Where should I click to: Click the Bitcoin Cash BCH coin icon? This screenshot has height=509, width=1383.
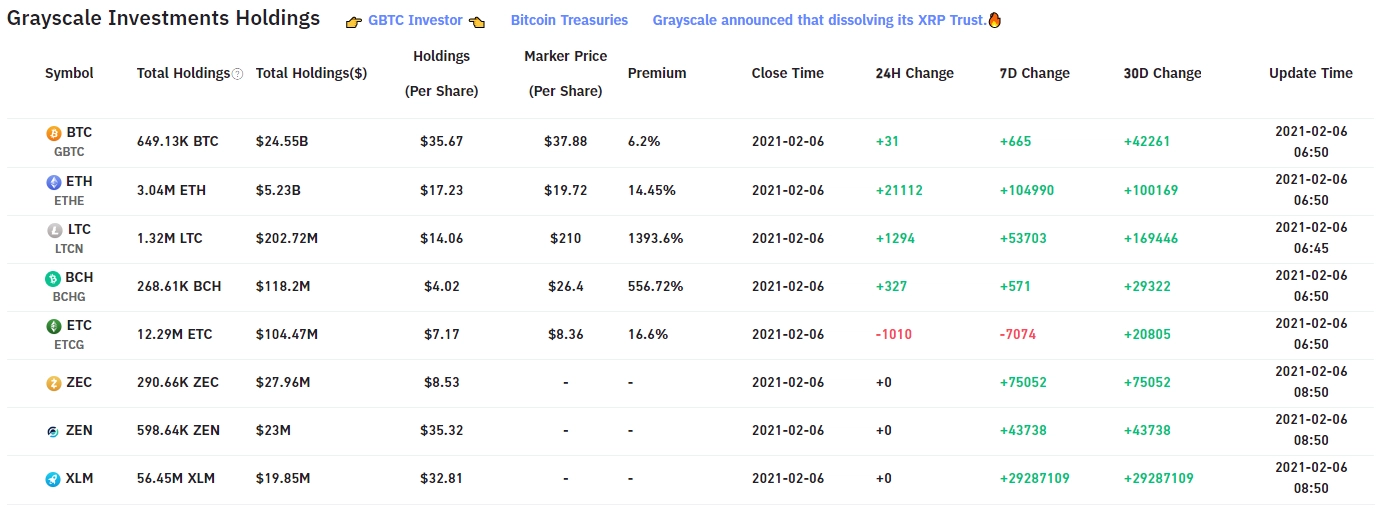[54, 278]
